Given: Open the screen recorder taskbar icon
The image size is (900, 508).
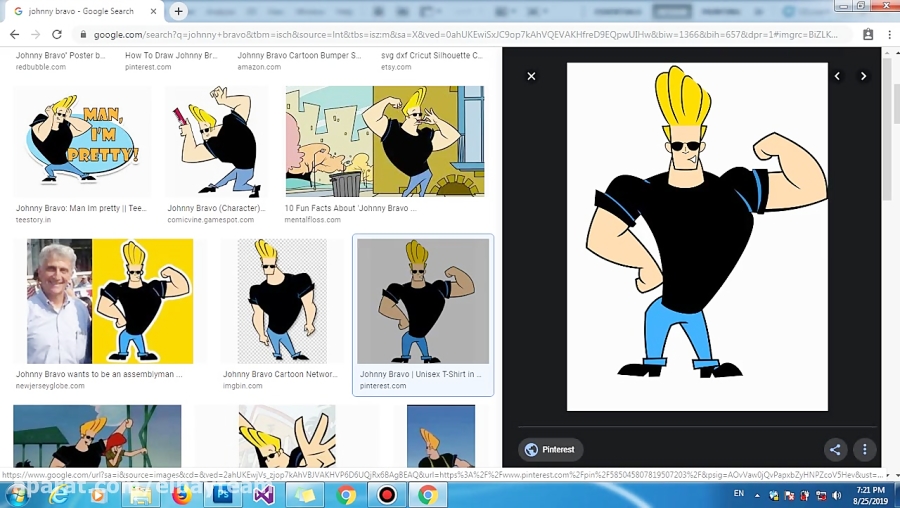Looking at the screenshot, I should click(387, 495).
